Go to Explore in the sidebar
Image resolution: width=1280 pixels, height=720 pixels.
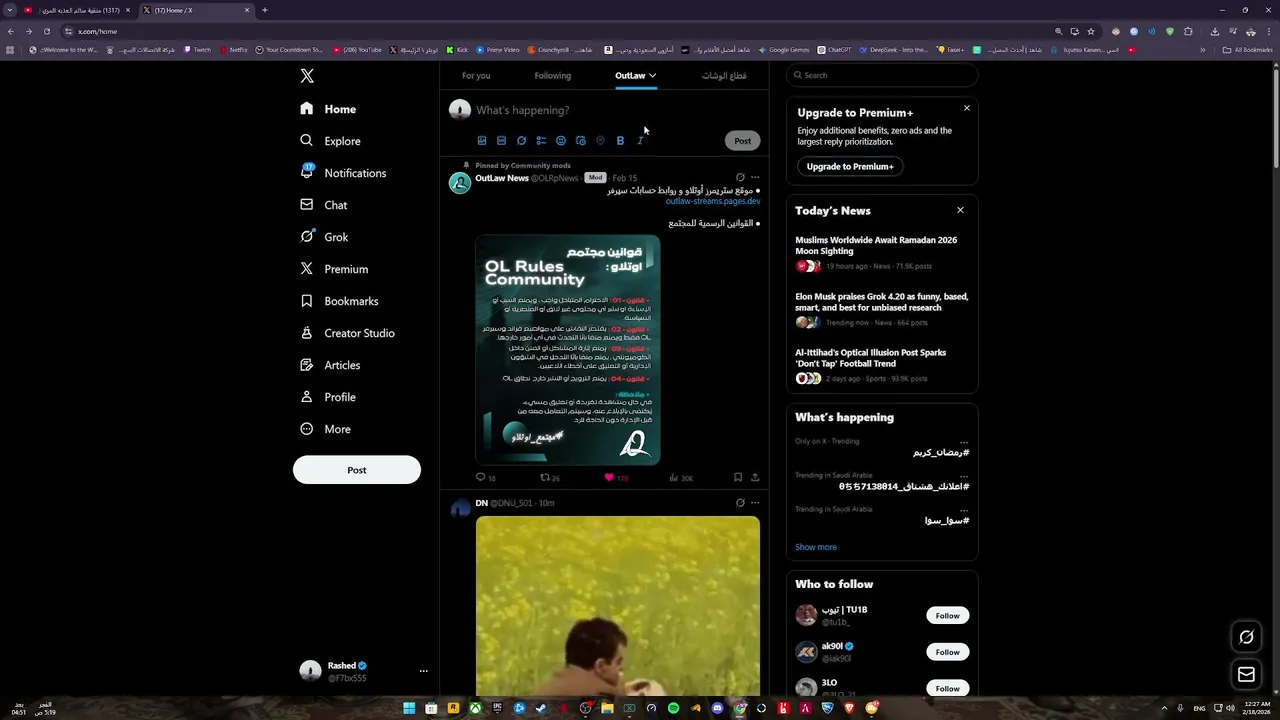330,141
